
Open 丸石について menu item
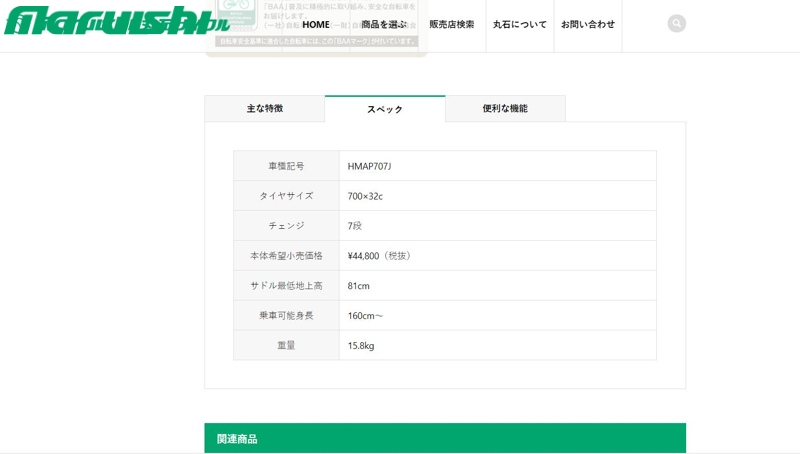519,24
